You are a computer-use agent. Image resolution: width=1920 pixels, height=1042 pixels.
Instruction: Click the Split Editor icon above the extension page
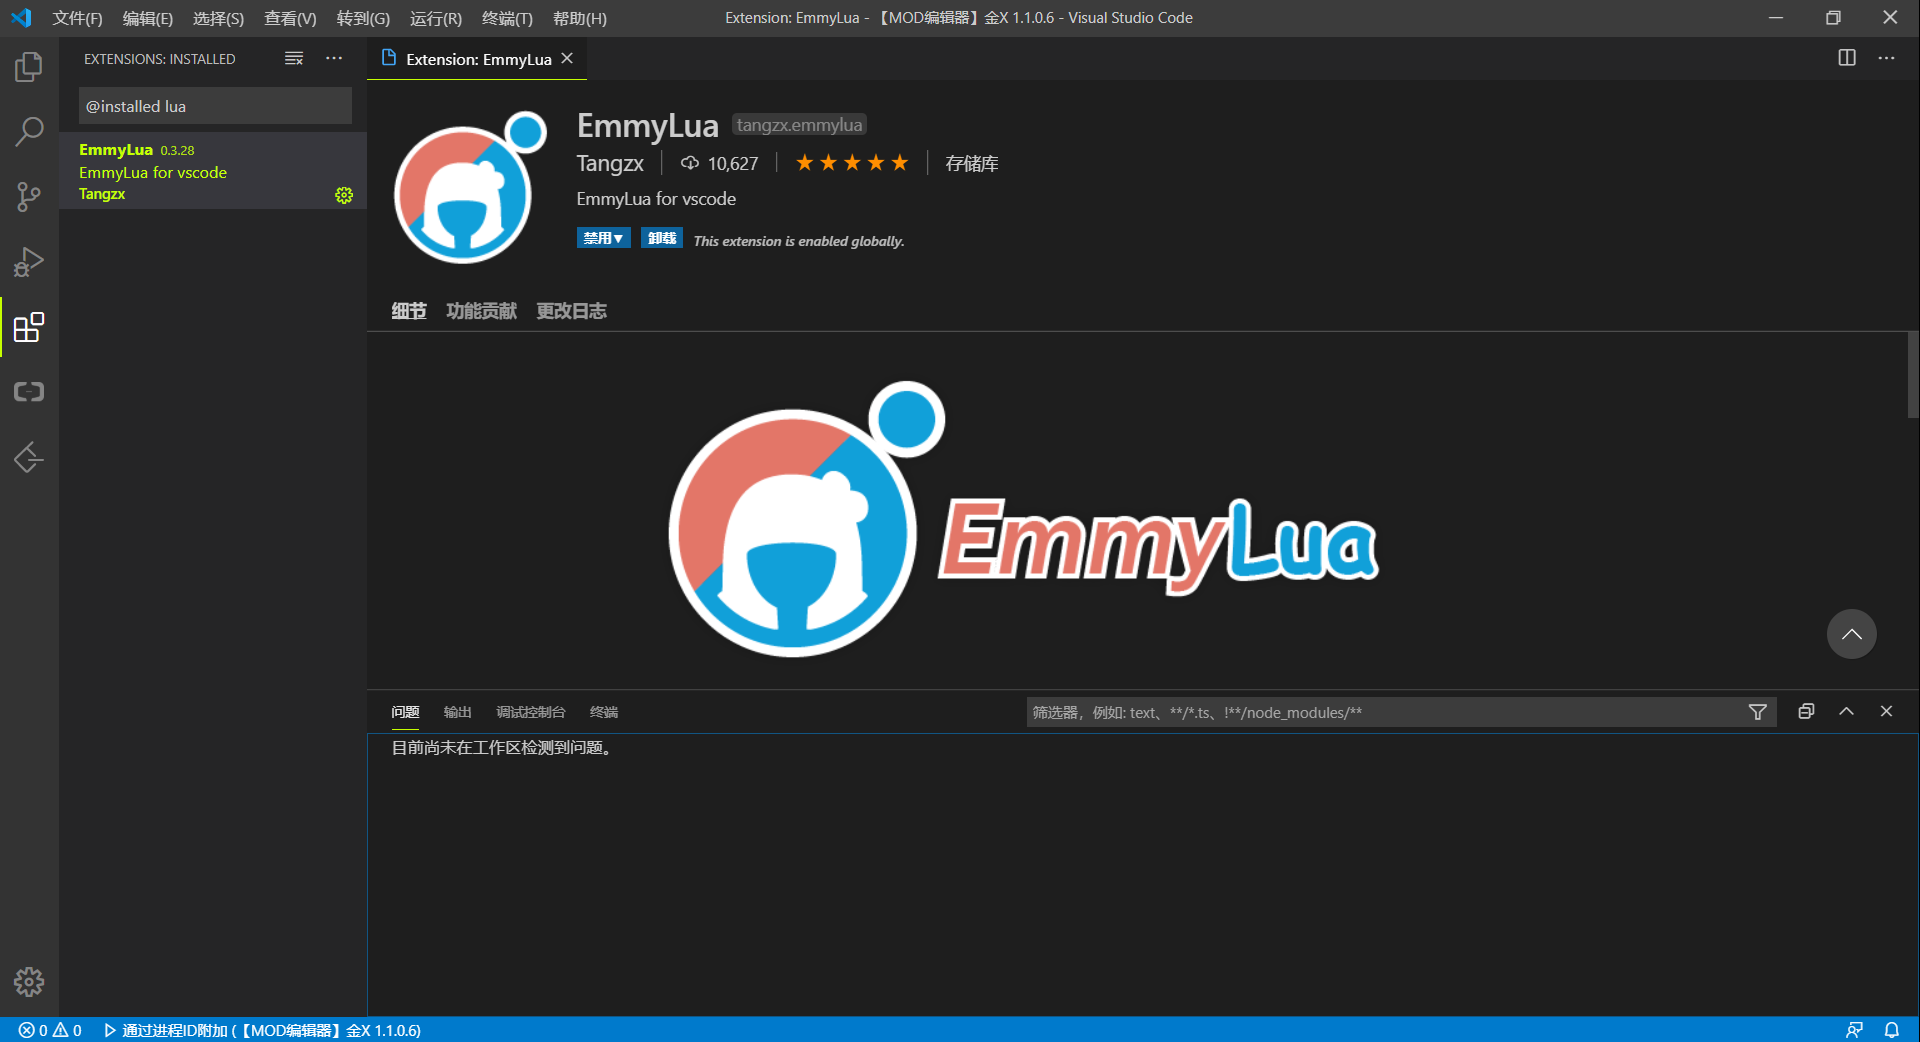tap(1846, 58)
